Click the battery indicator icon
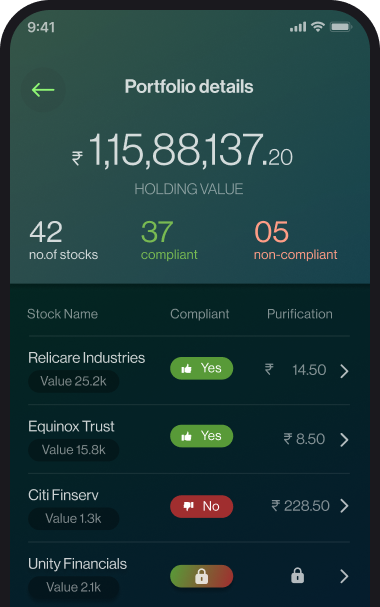This screenshot has height=607, width=380. 341,27
